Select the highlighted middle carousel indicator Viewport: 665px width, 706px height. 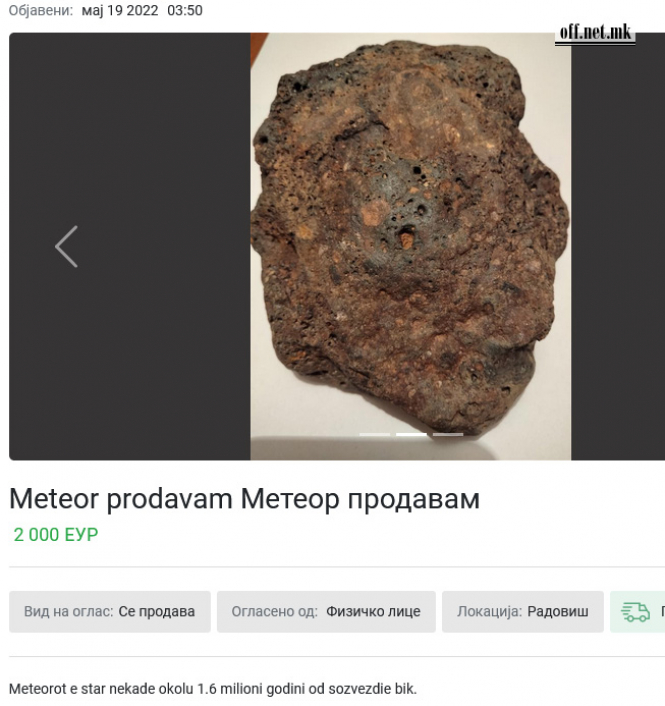coord(411,434)
